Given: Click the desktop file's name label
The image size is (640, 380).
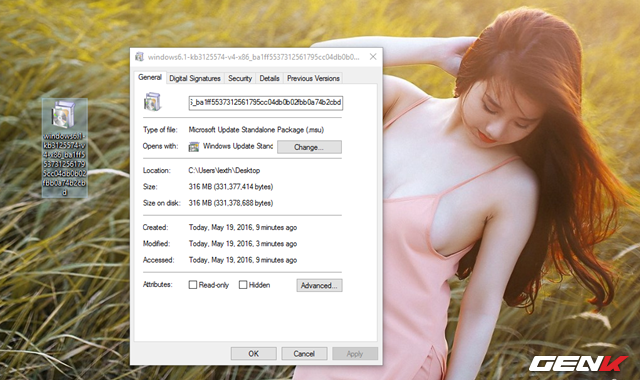Looking at the screenshot, I should [x=64, y=164].
